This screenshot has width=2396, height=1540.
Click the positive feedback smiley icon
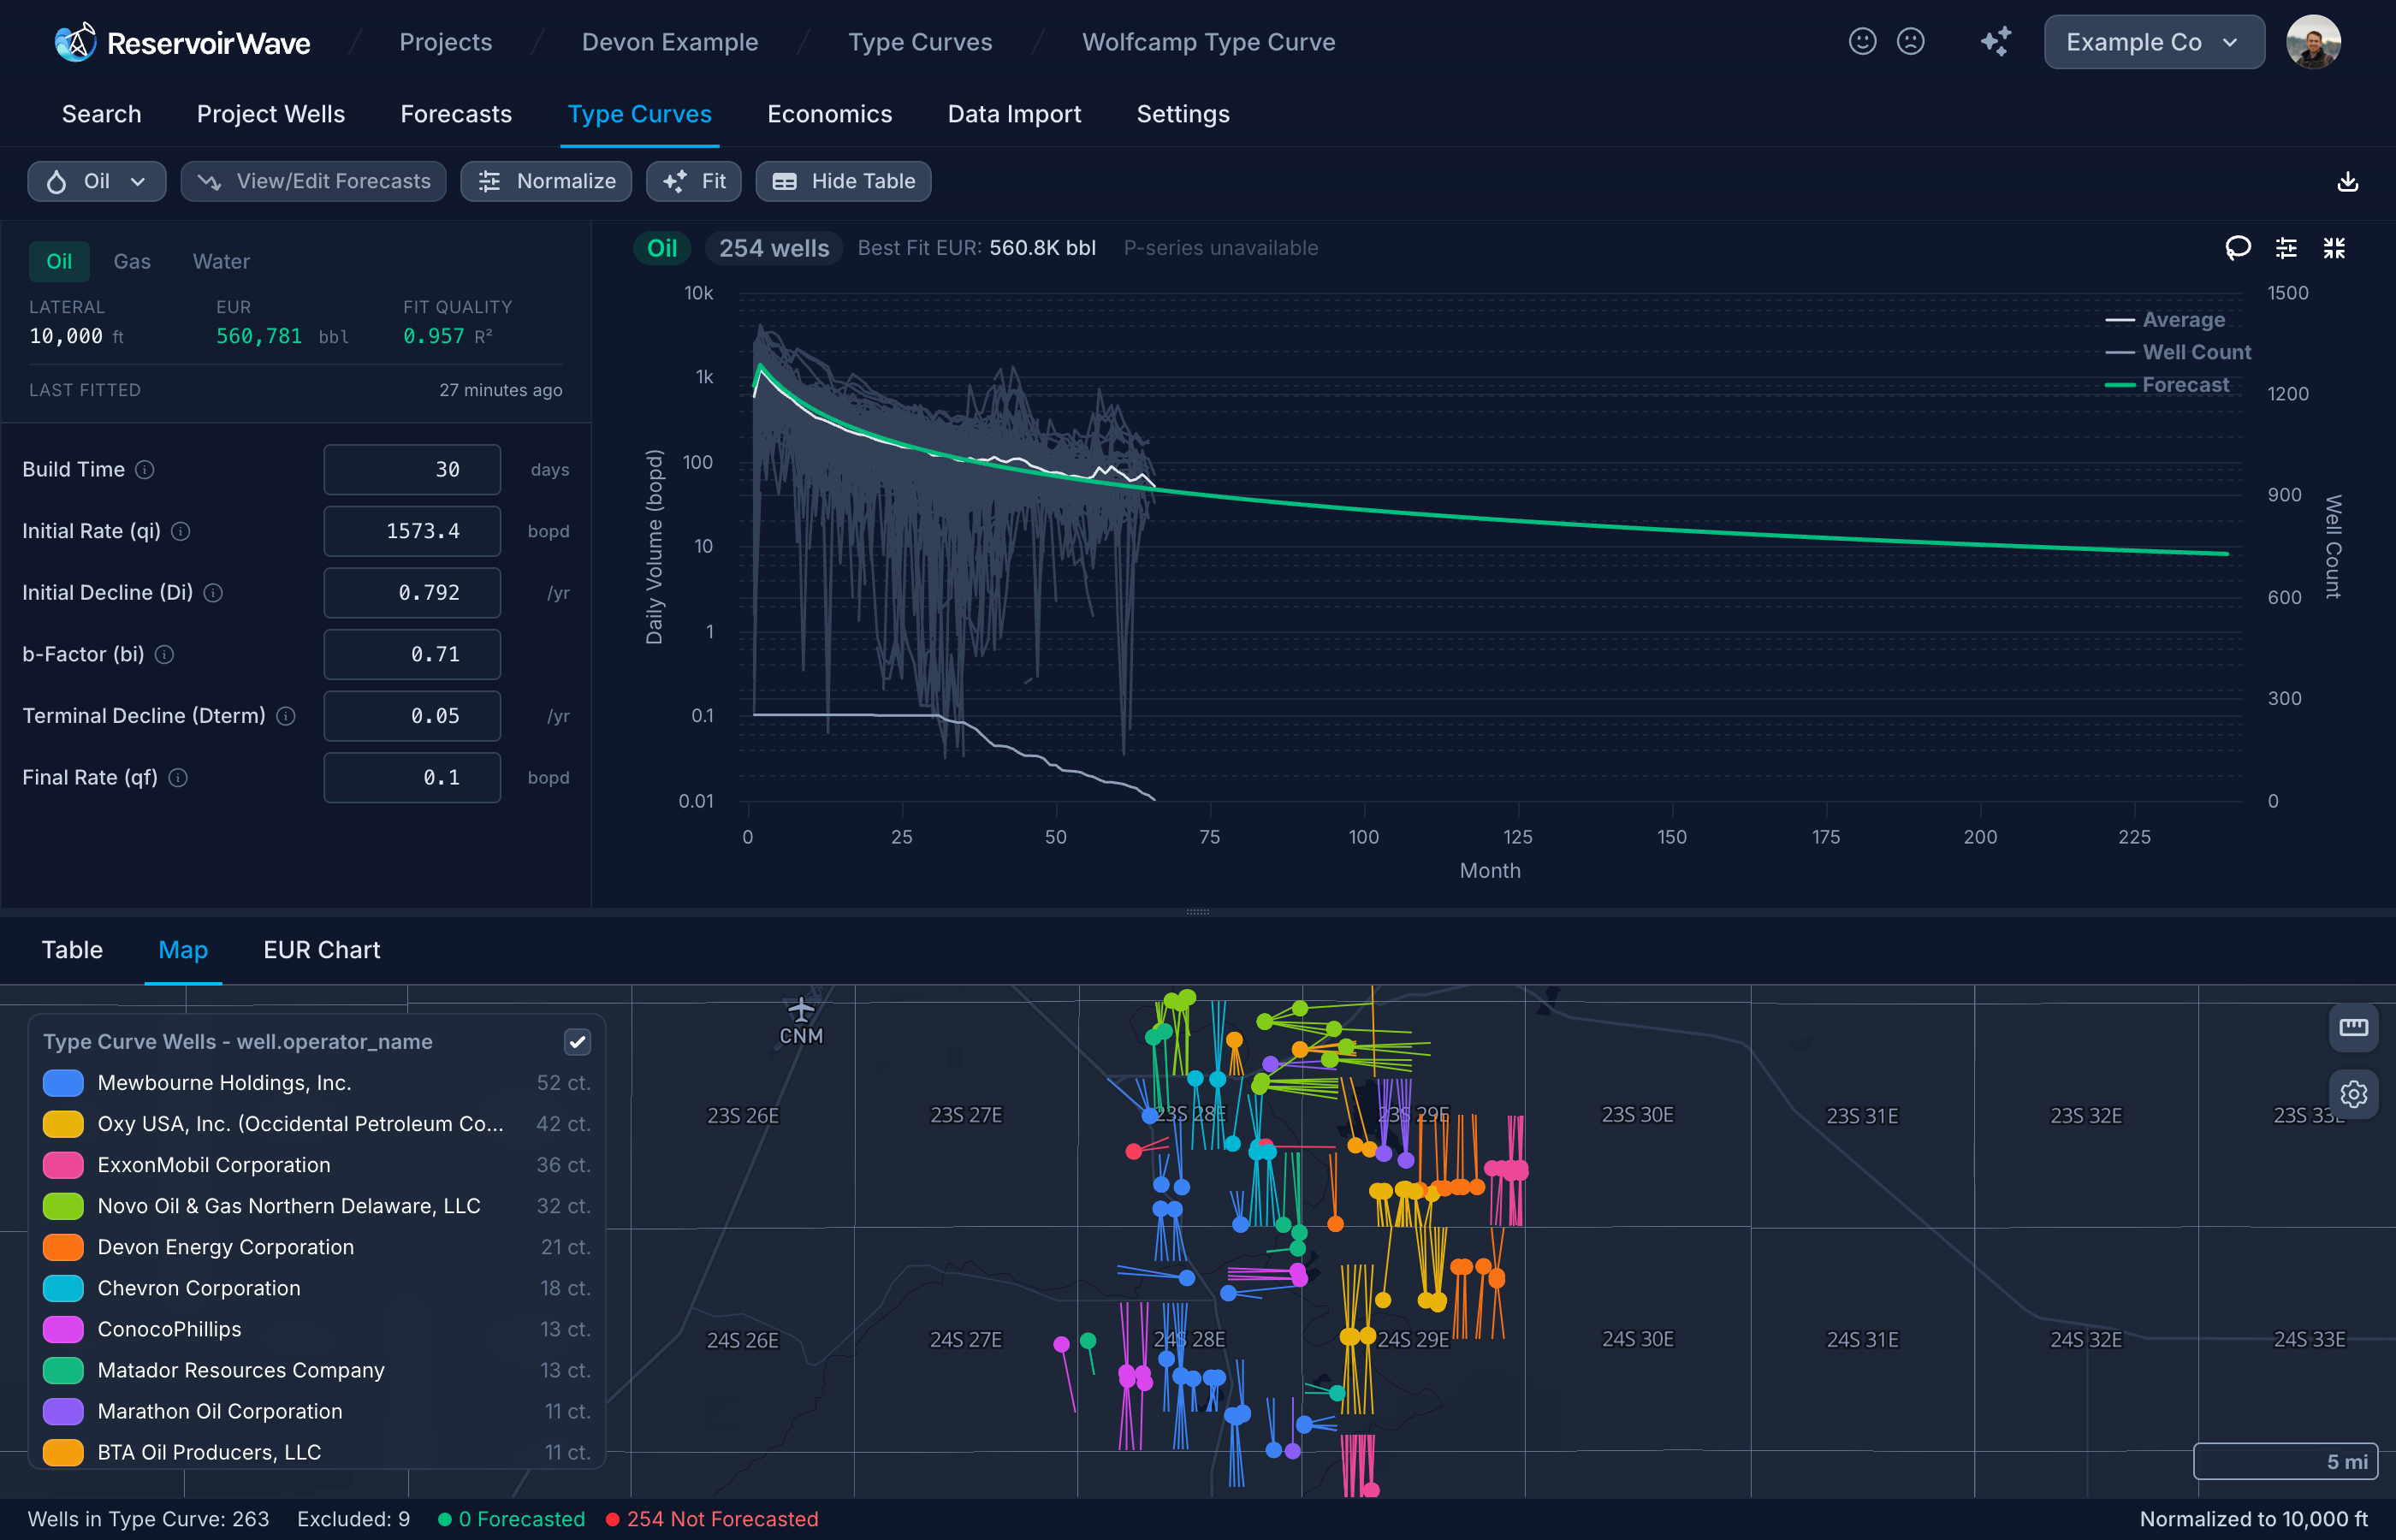[1862, 42]
